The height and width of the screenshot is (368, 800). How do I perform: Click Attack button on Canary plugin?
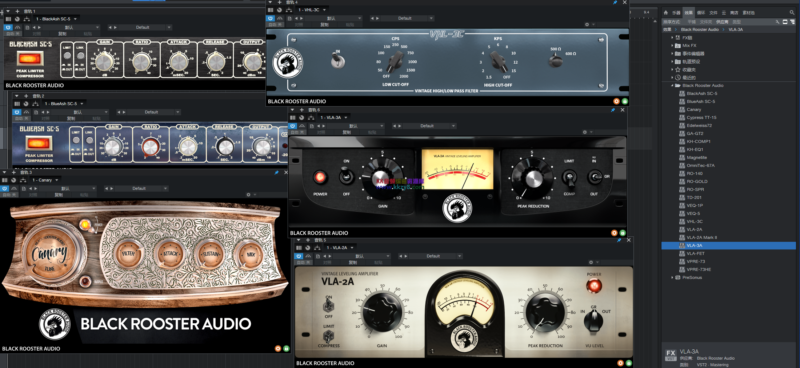169,254
